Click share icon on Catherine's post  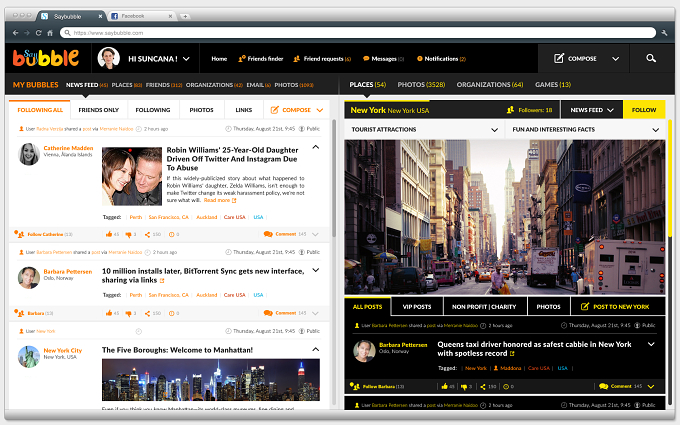pos(147,235)
